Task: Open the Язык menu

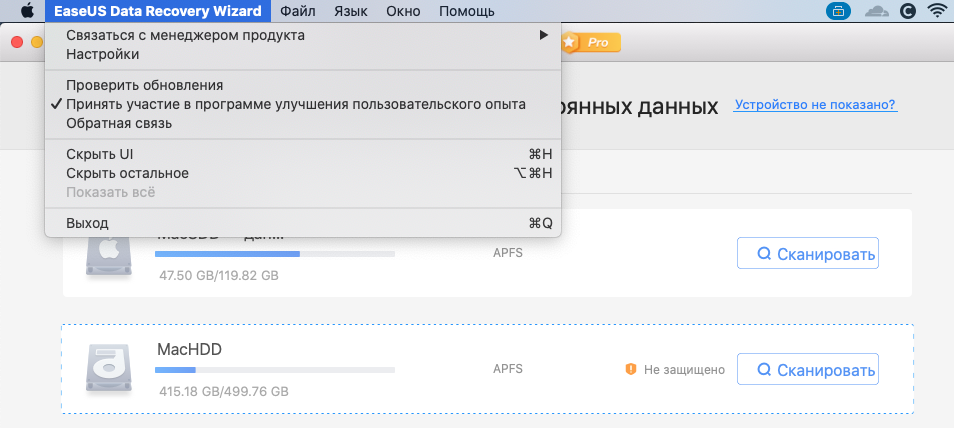Action: tap(349, 12)
